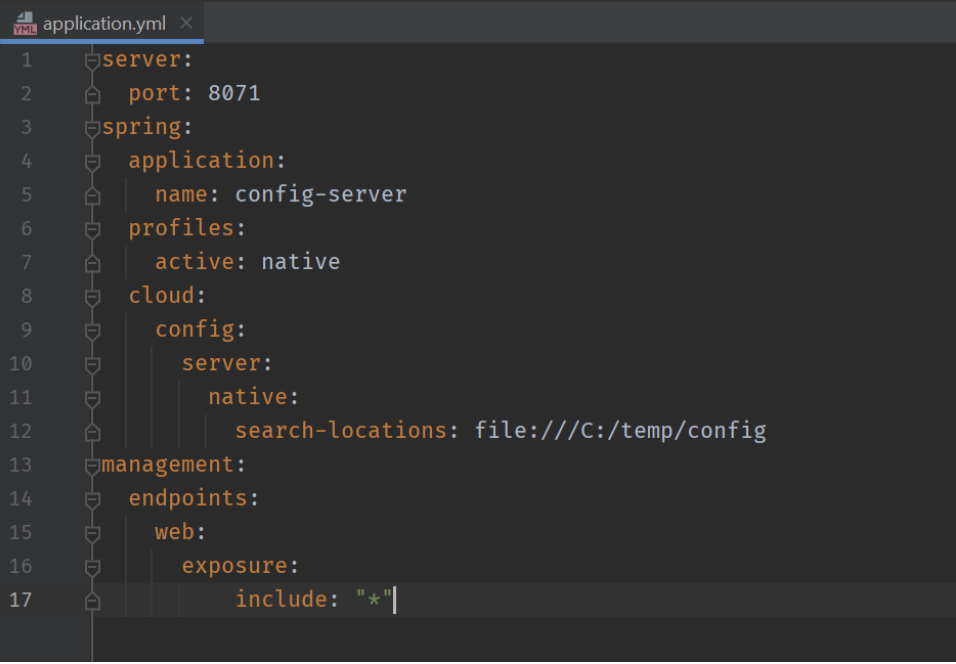Place cursor on the config-server name value

coord(321,193)
